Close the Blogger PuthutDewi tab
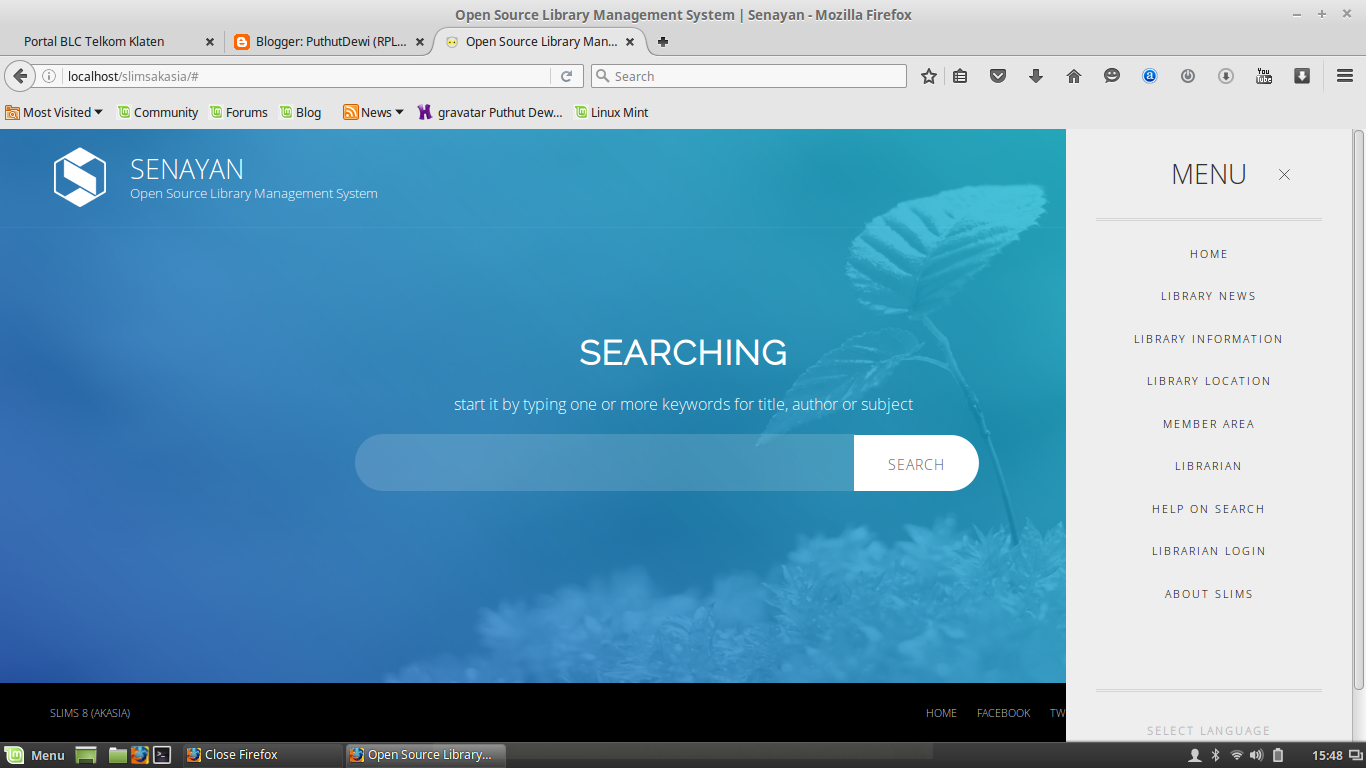The image size is (1366, 768). pyautogui.click(x=421, y=42)
